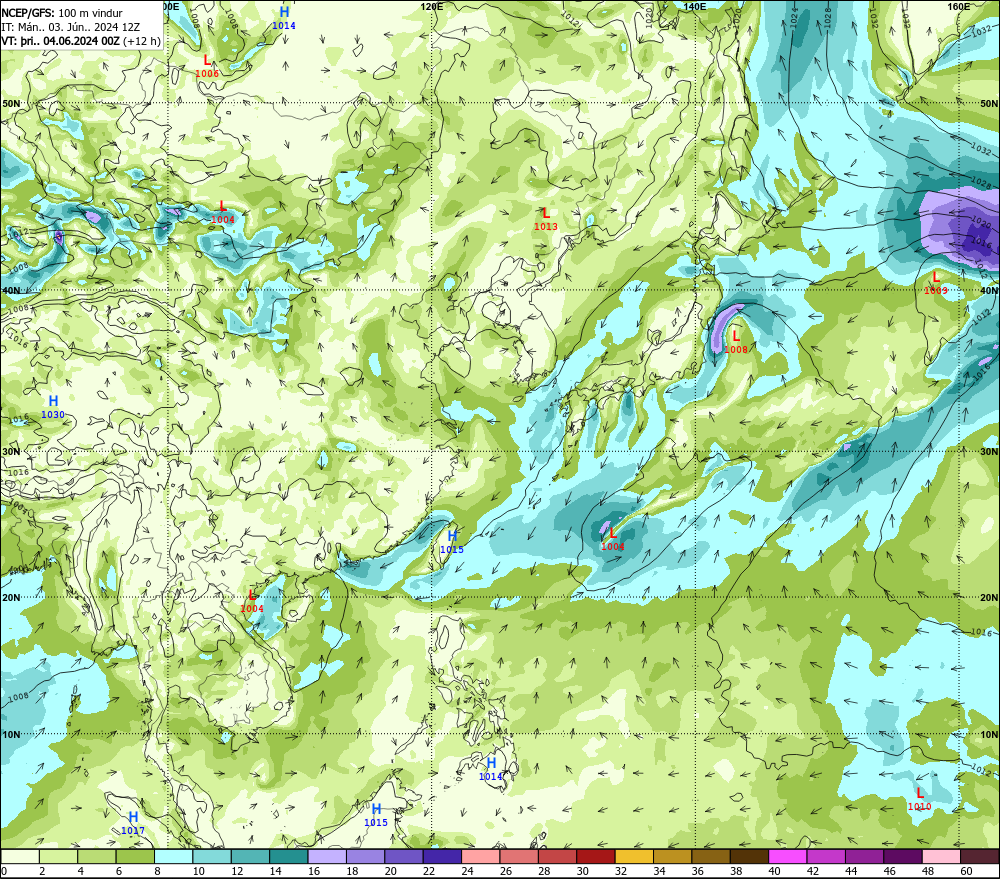Select the 32–34 yellow legend swatch
The height and width of the screenshot is (879, 1000).
click(x=634, y=856)
